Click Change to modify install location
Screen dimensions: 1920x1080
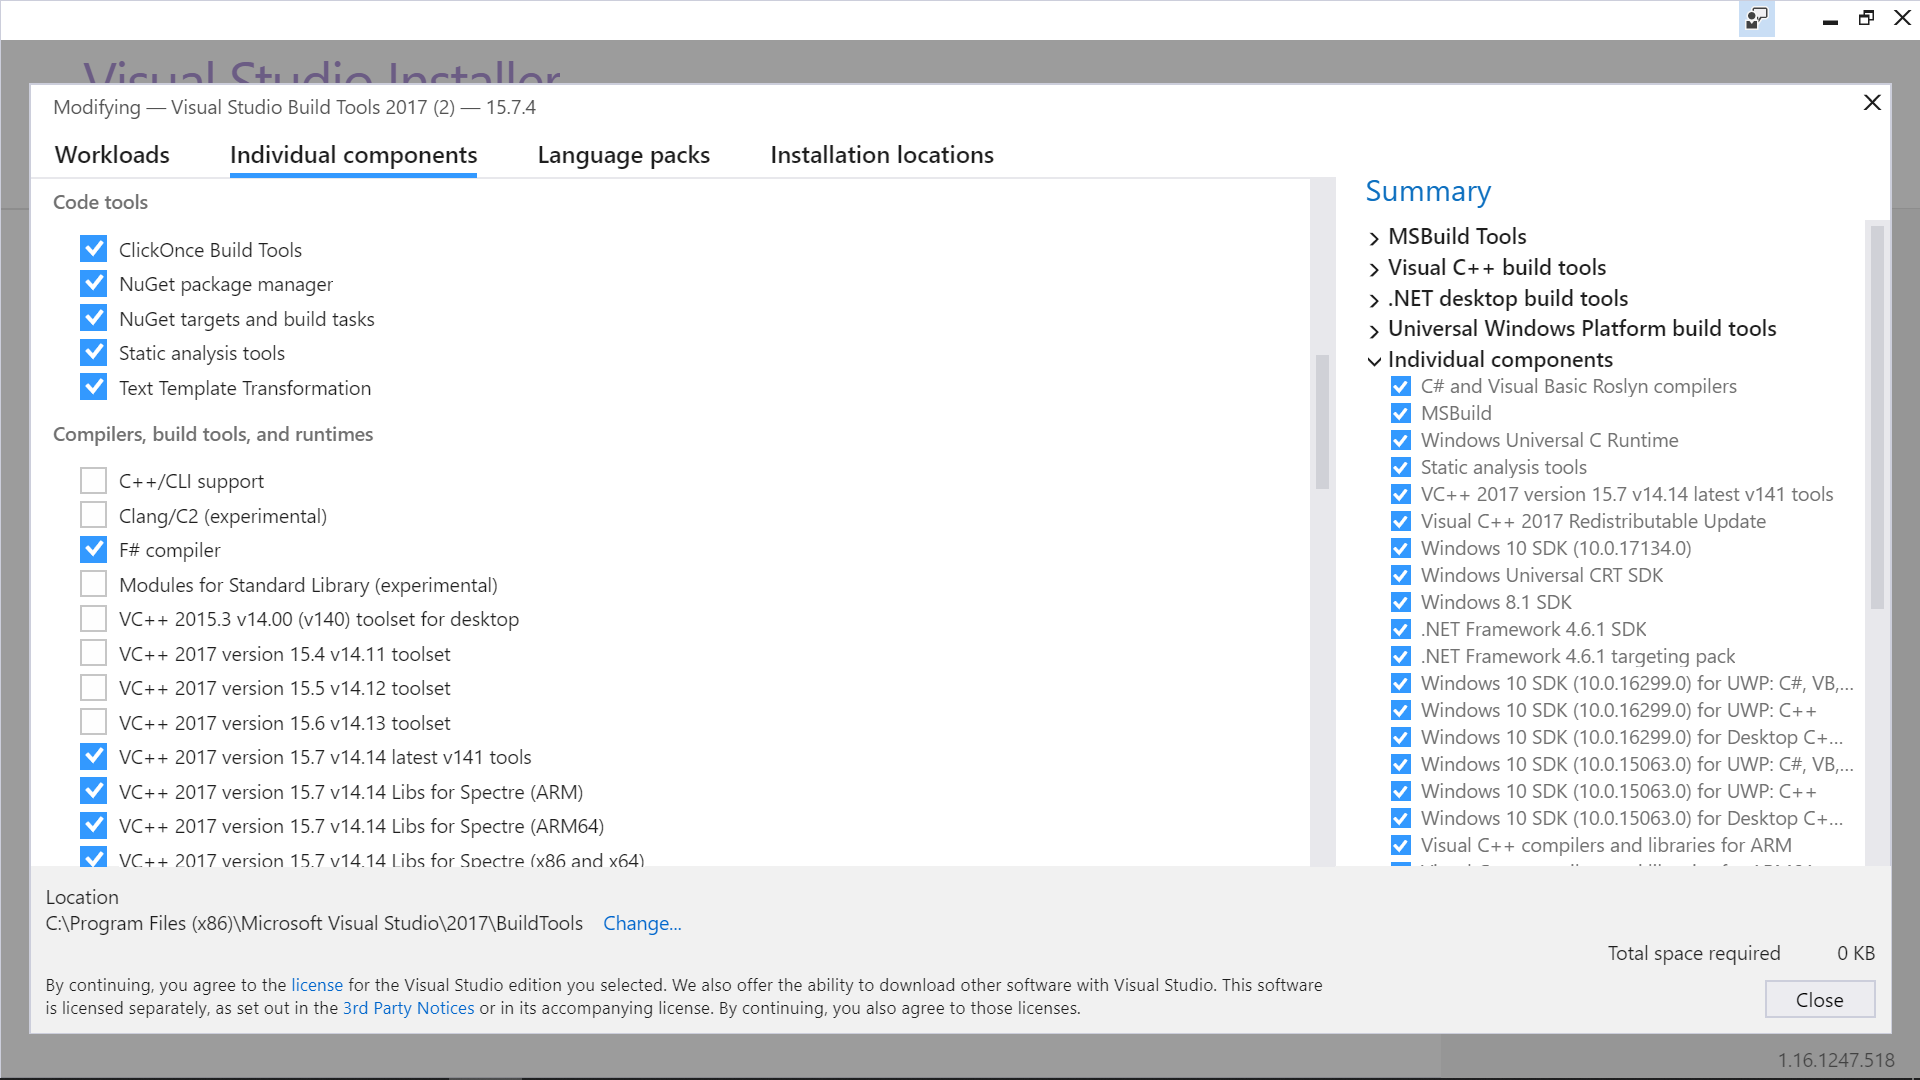tap(642, 923)
